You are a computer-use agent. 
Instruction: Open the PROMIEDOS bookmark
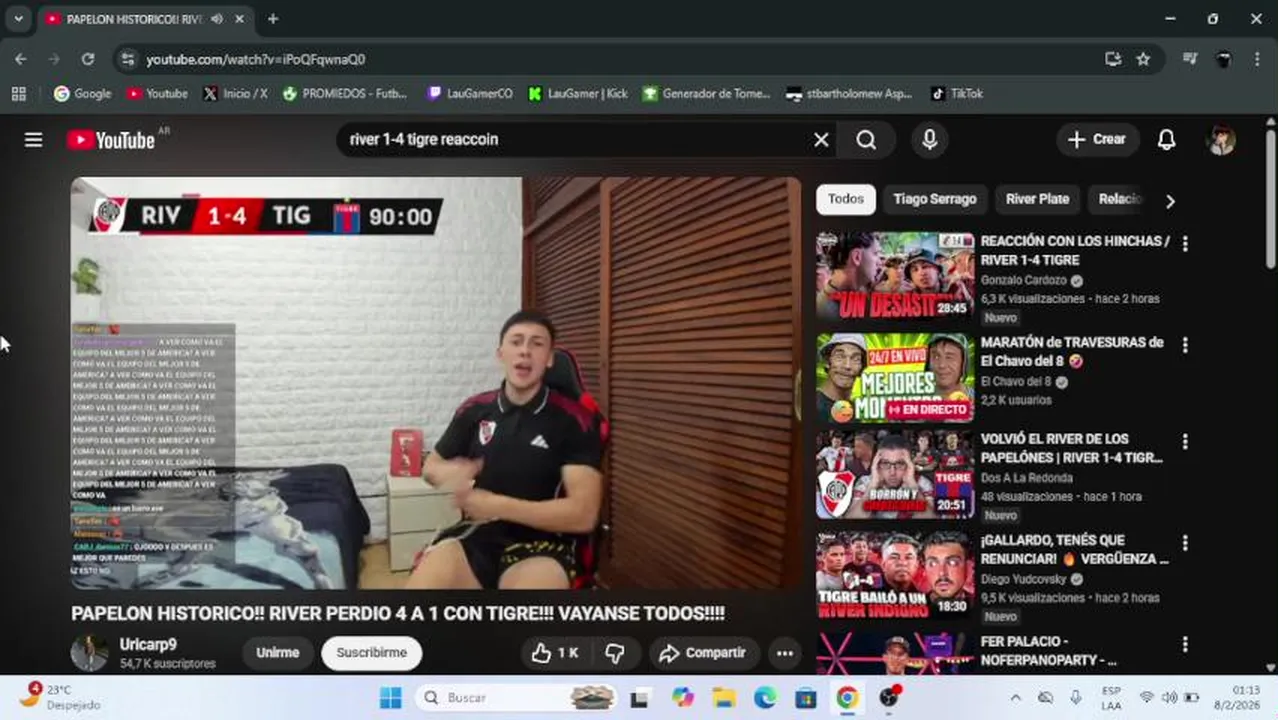coord(344,94)
